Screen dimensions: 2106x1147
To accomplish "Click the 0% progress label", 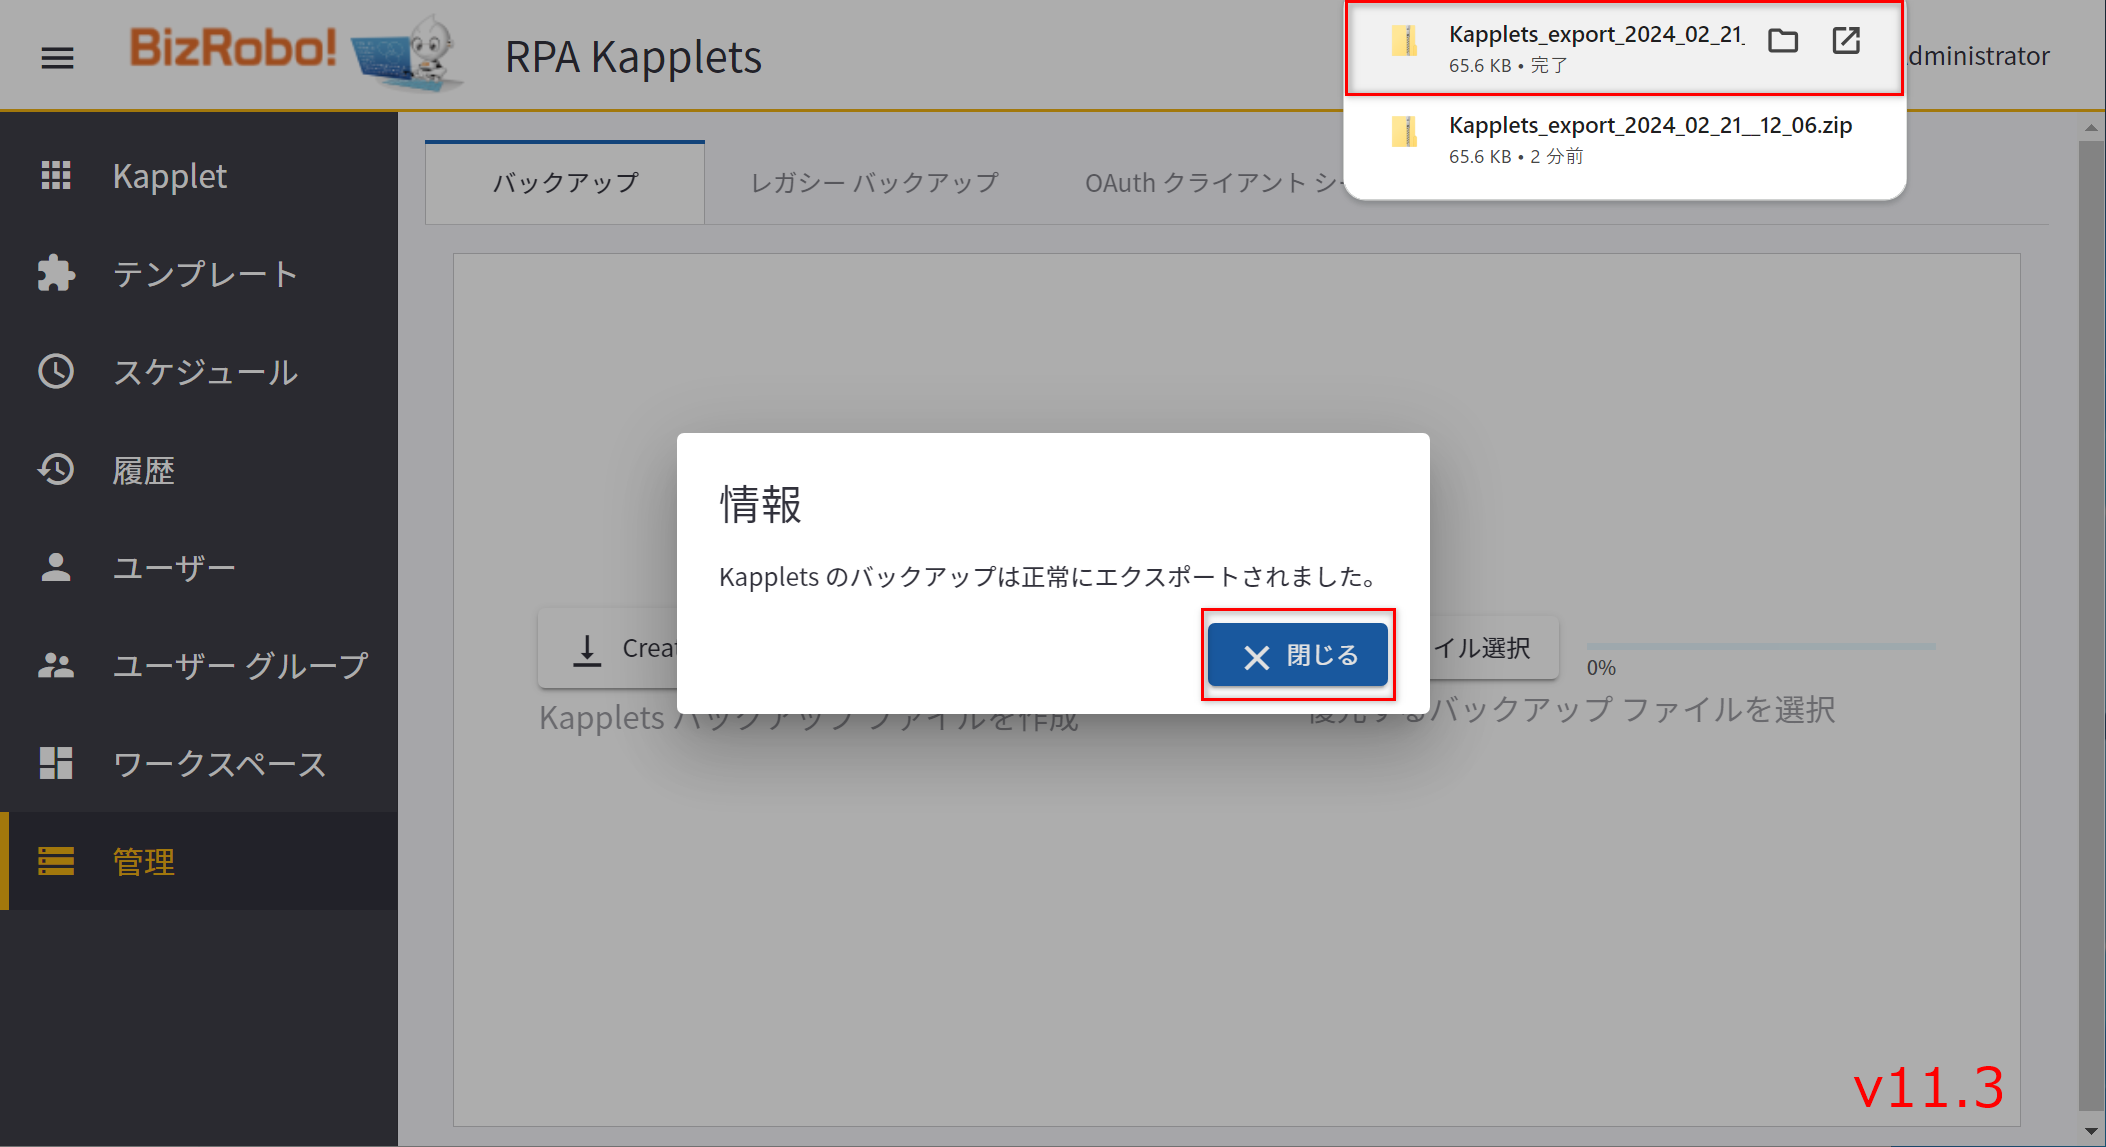I will 1601,668.
